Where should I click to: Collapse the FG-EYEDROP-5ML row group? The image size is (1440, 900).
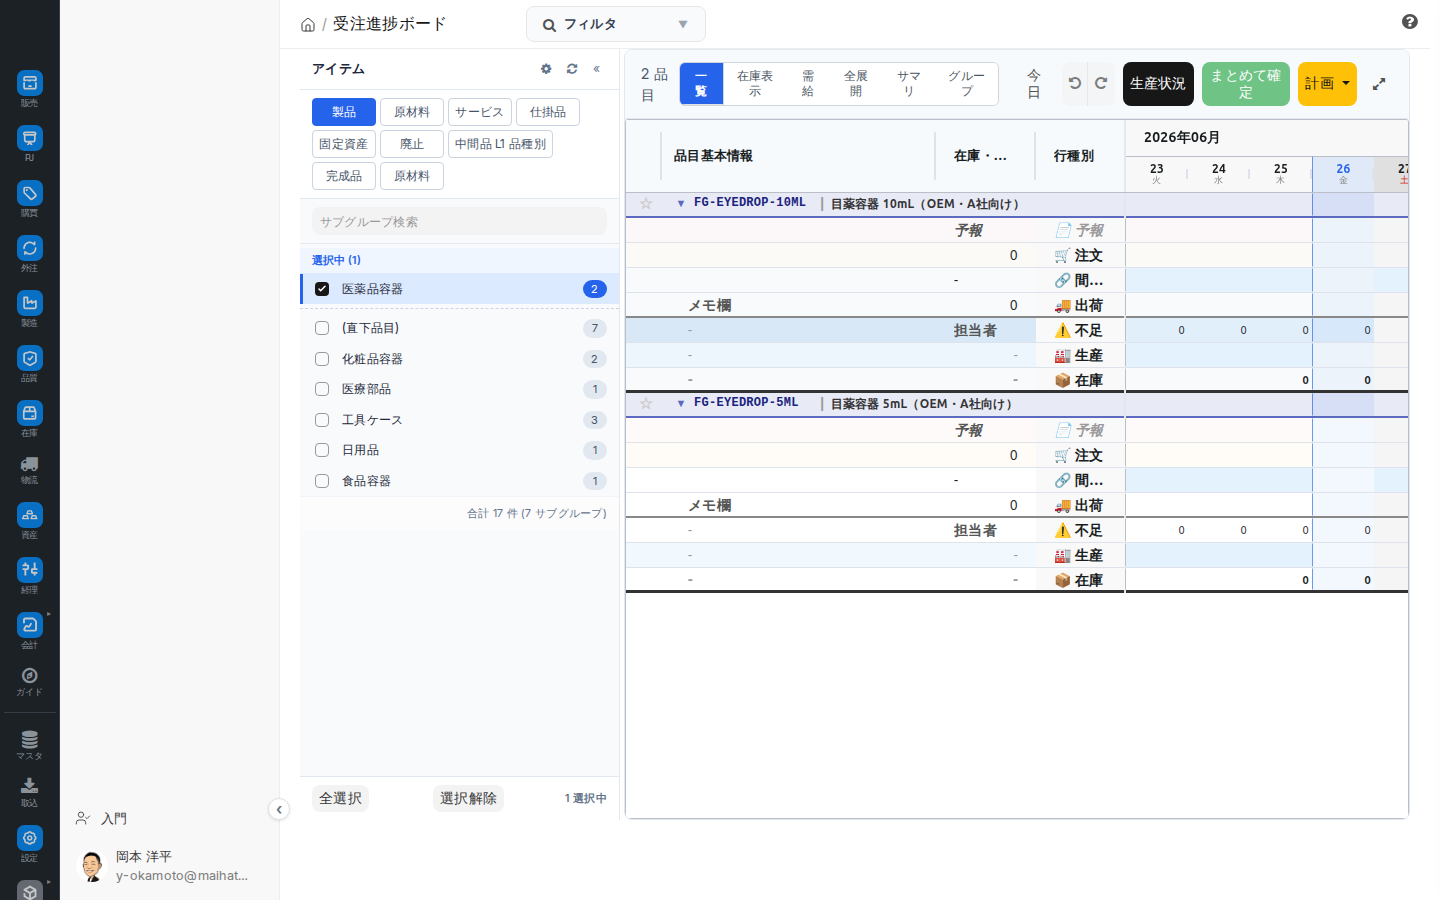click(x=681, y=404)
